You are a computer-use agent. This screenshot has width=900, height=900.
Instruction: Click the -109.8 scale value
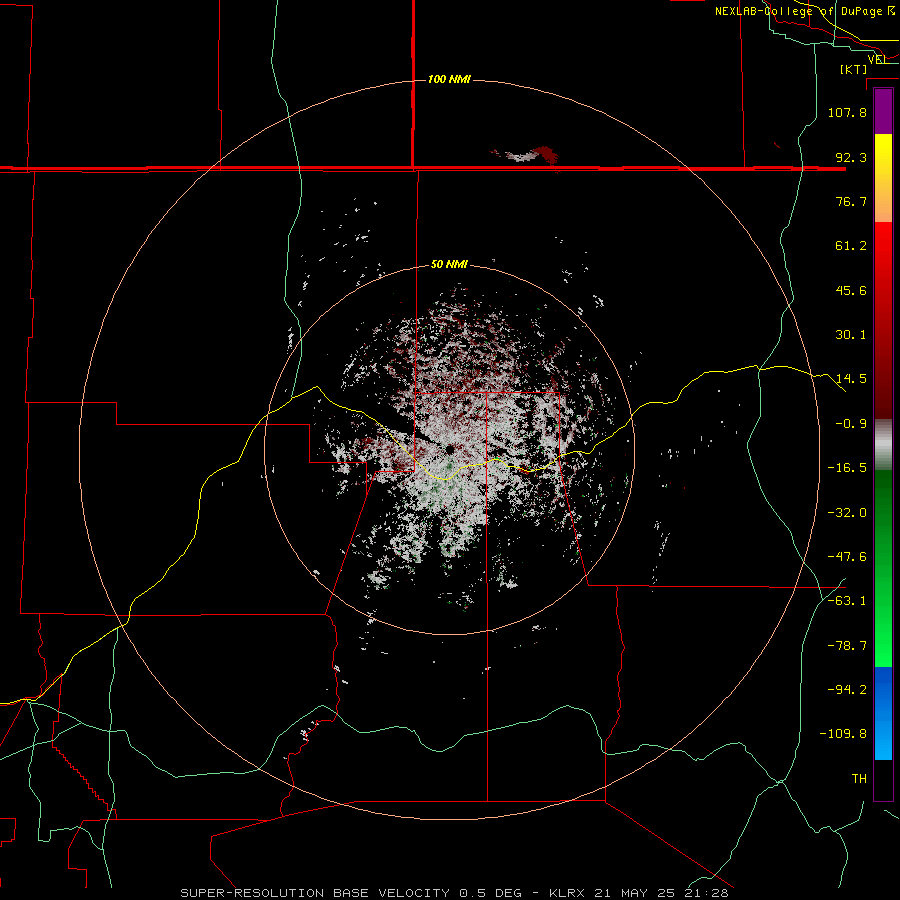pos(843,734)
